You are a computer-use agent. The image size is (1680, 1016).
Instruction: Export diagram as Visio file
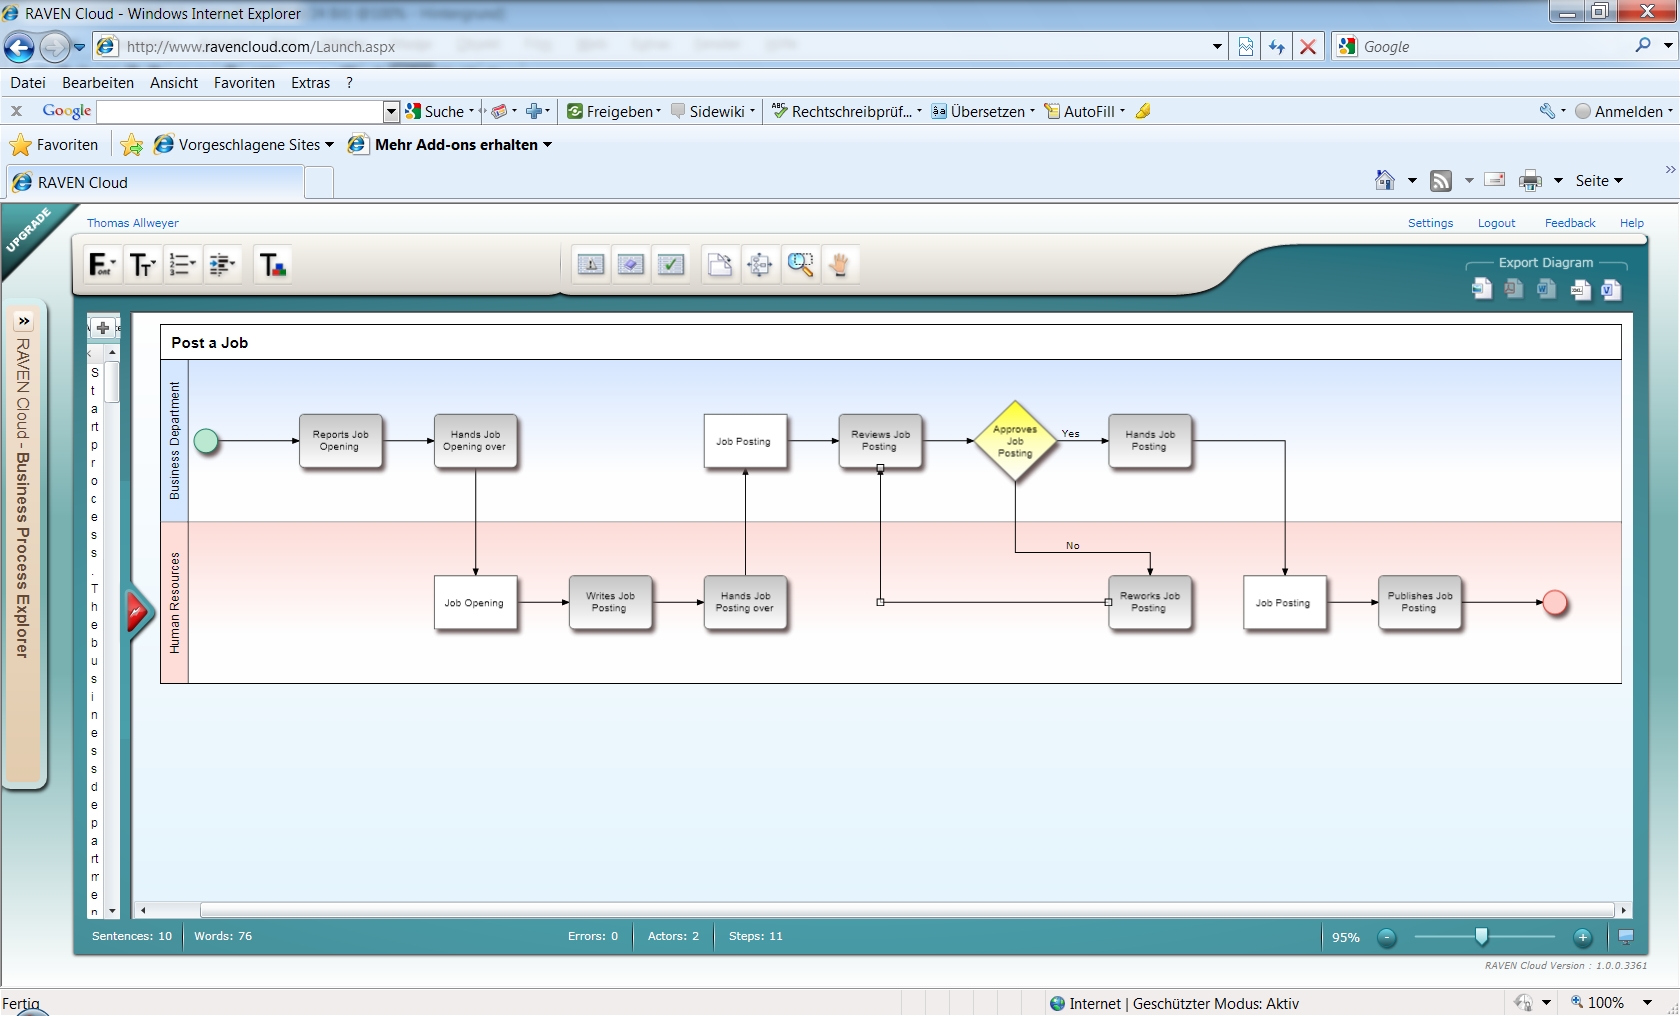pos(1611,290)
